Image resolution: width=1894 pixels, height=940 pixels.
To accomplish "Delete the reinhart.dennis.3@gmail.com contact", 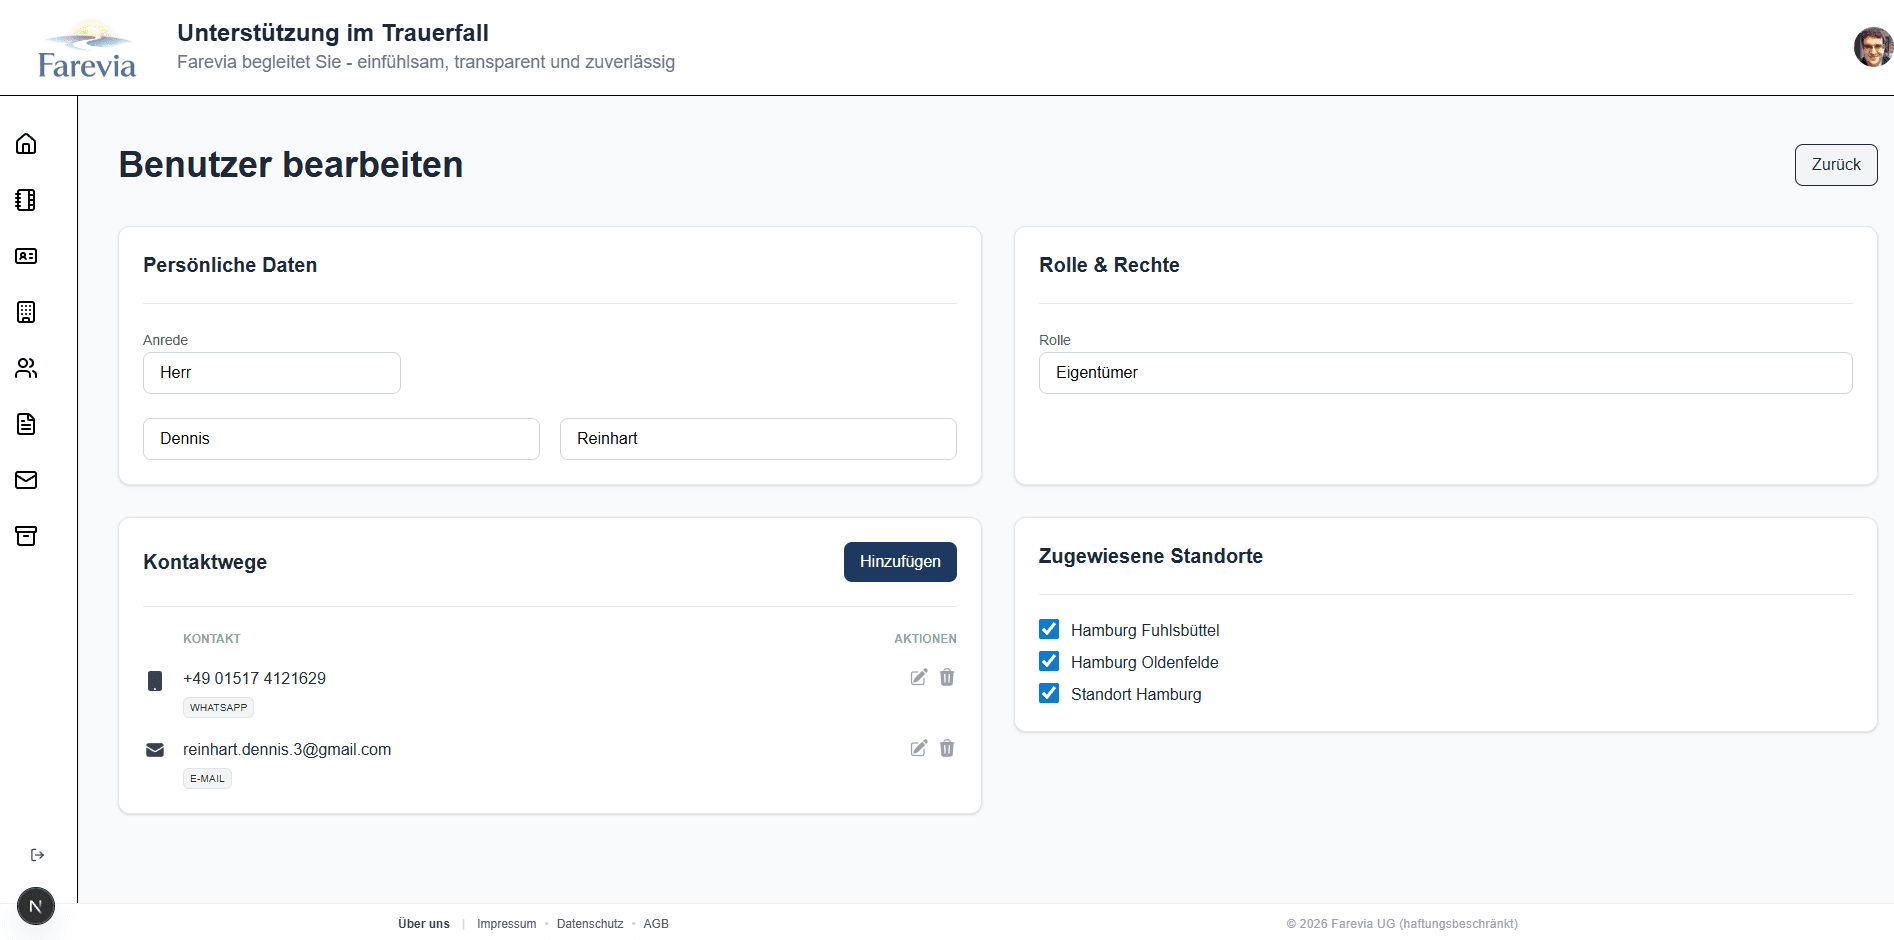I will 947,748.
